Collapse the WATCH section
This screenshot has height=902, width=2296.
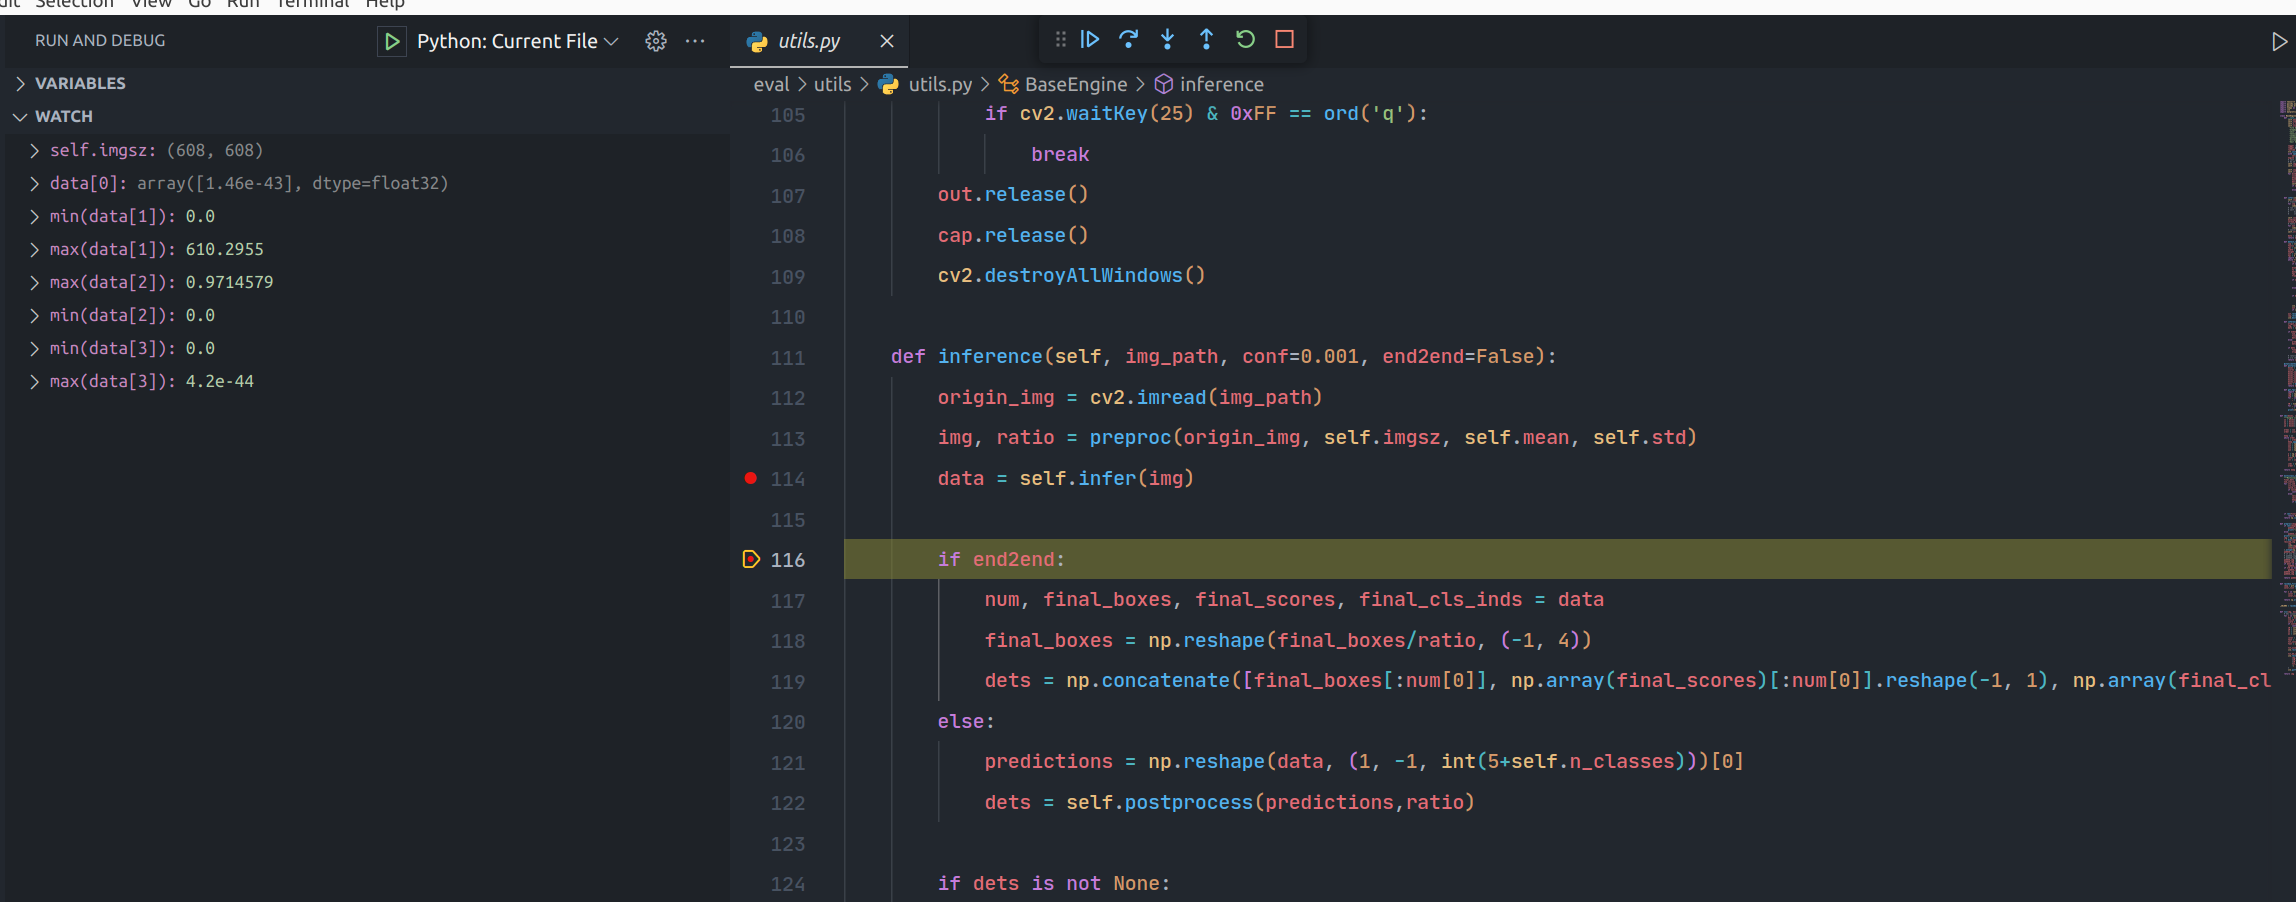coord(20,116)
